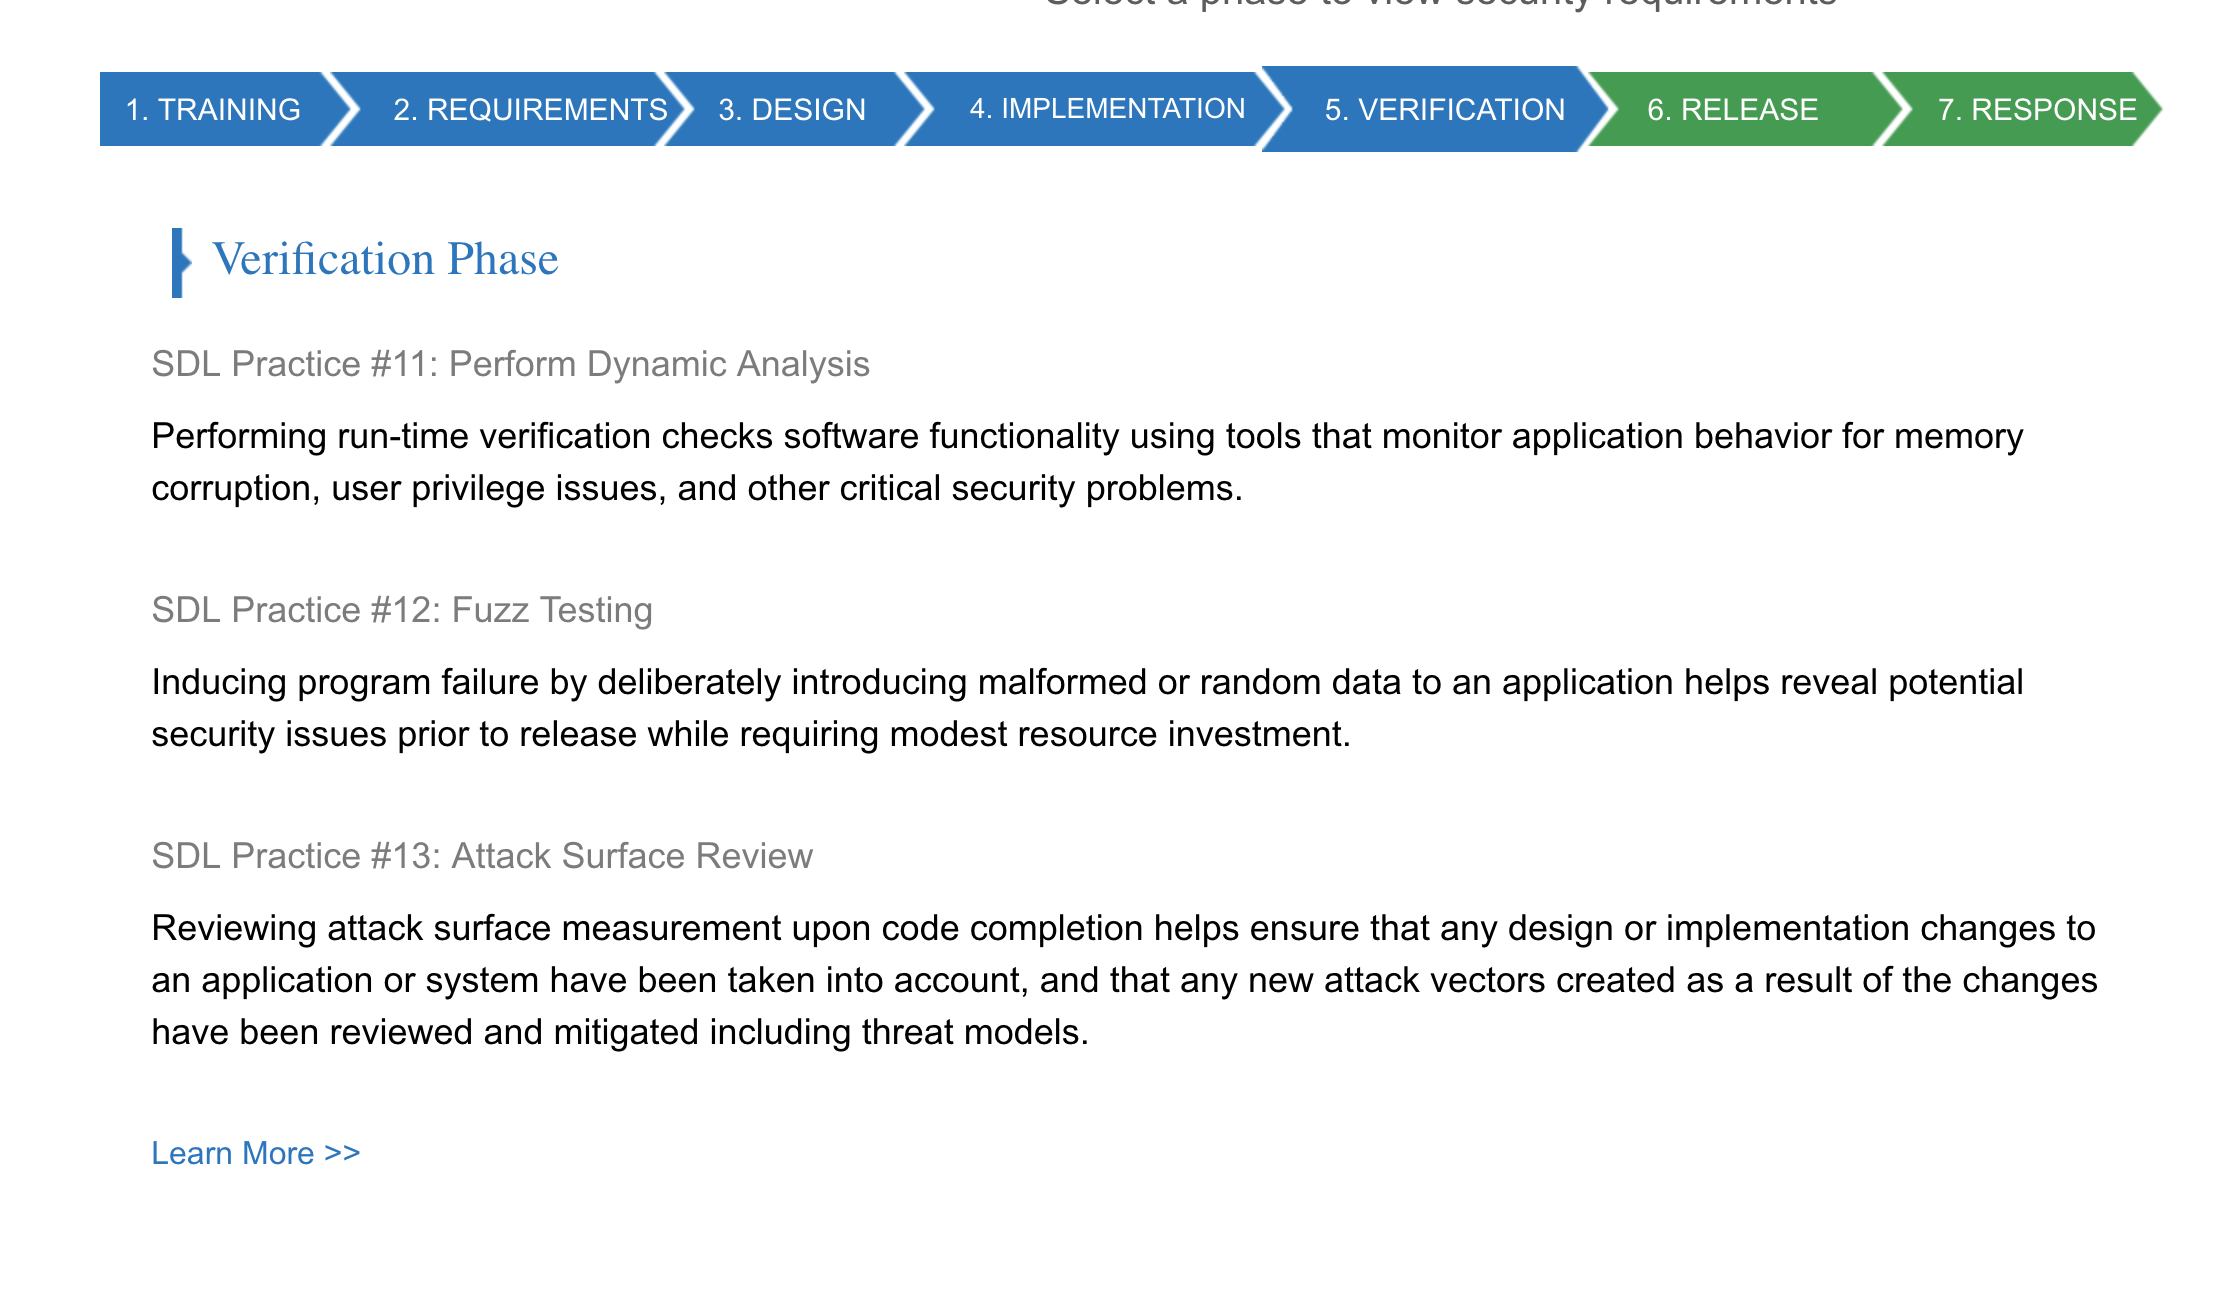Open the 2. Requirements phase tab
The width and height of the screenshot is (2232, 1310).
529,109
